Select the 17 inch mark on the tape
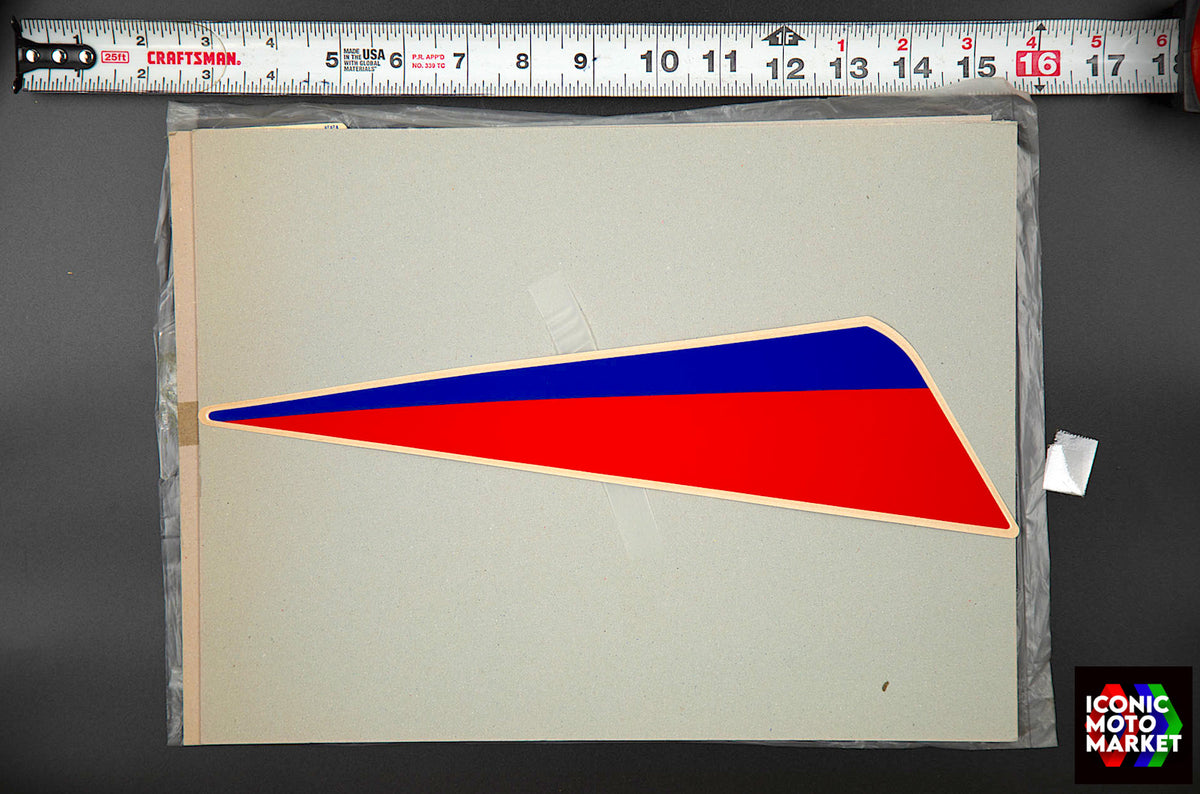The height and width of the screenshot is (794, 1200). click(x=1104, y=66)
